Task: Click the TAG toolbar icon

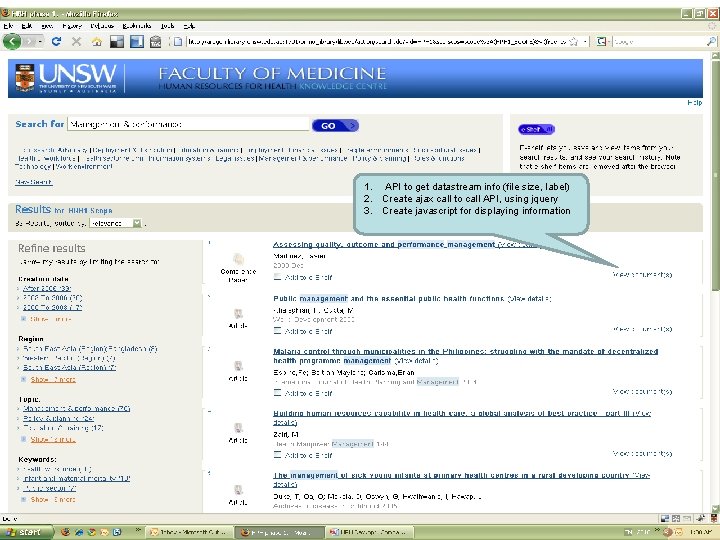Action: (156, 42)
